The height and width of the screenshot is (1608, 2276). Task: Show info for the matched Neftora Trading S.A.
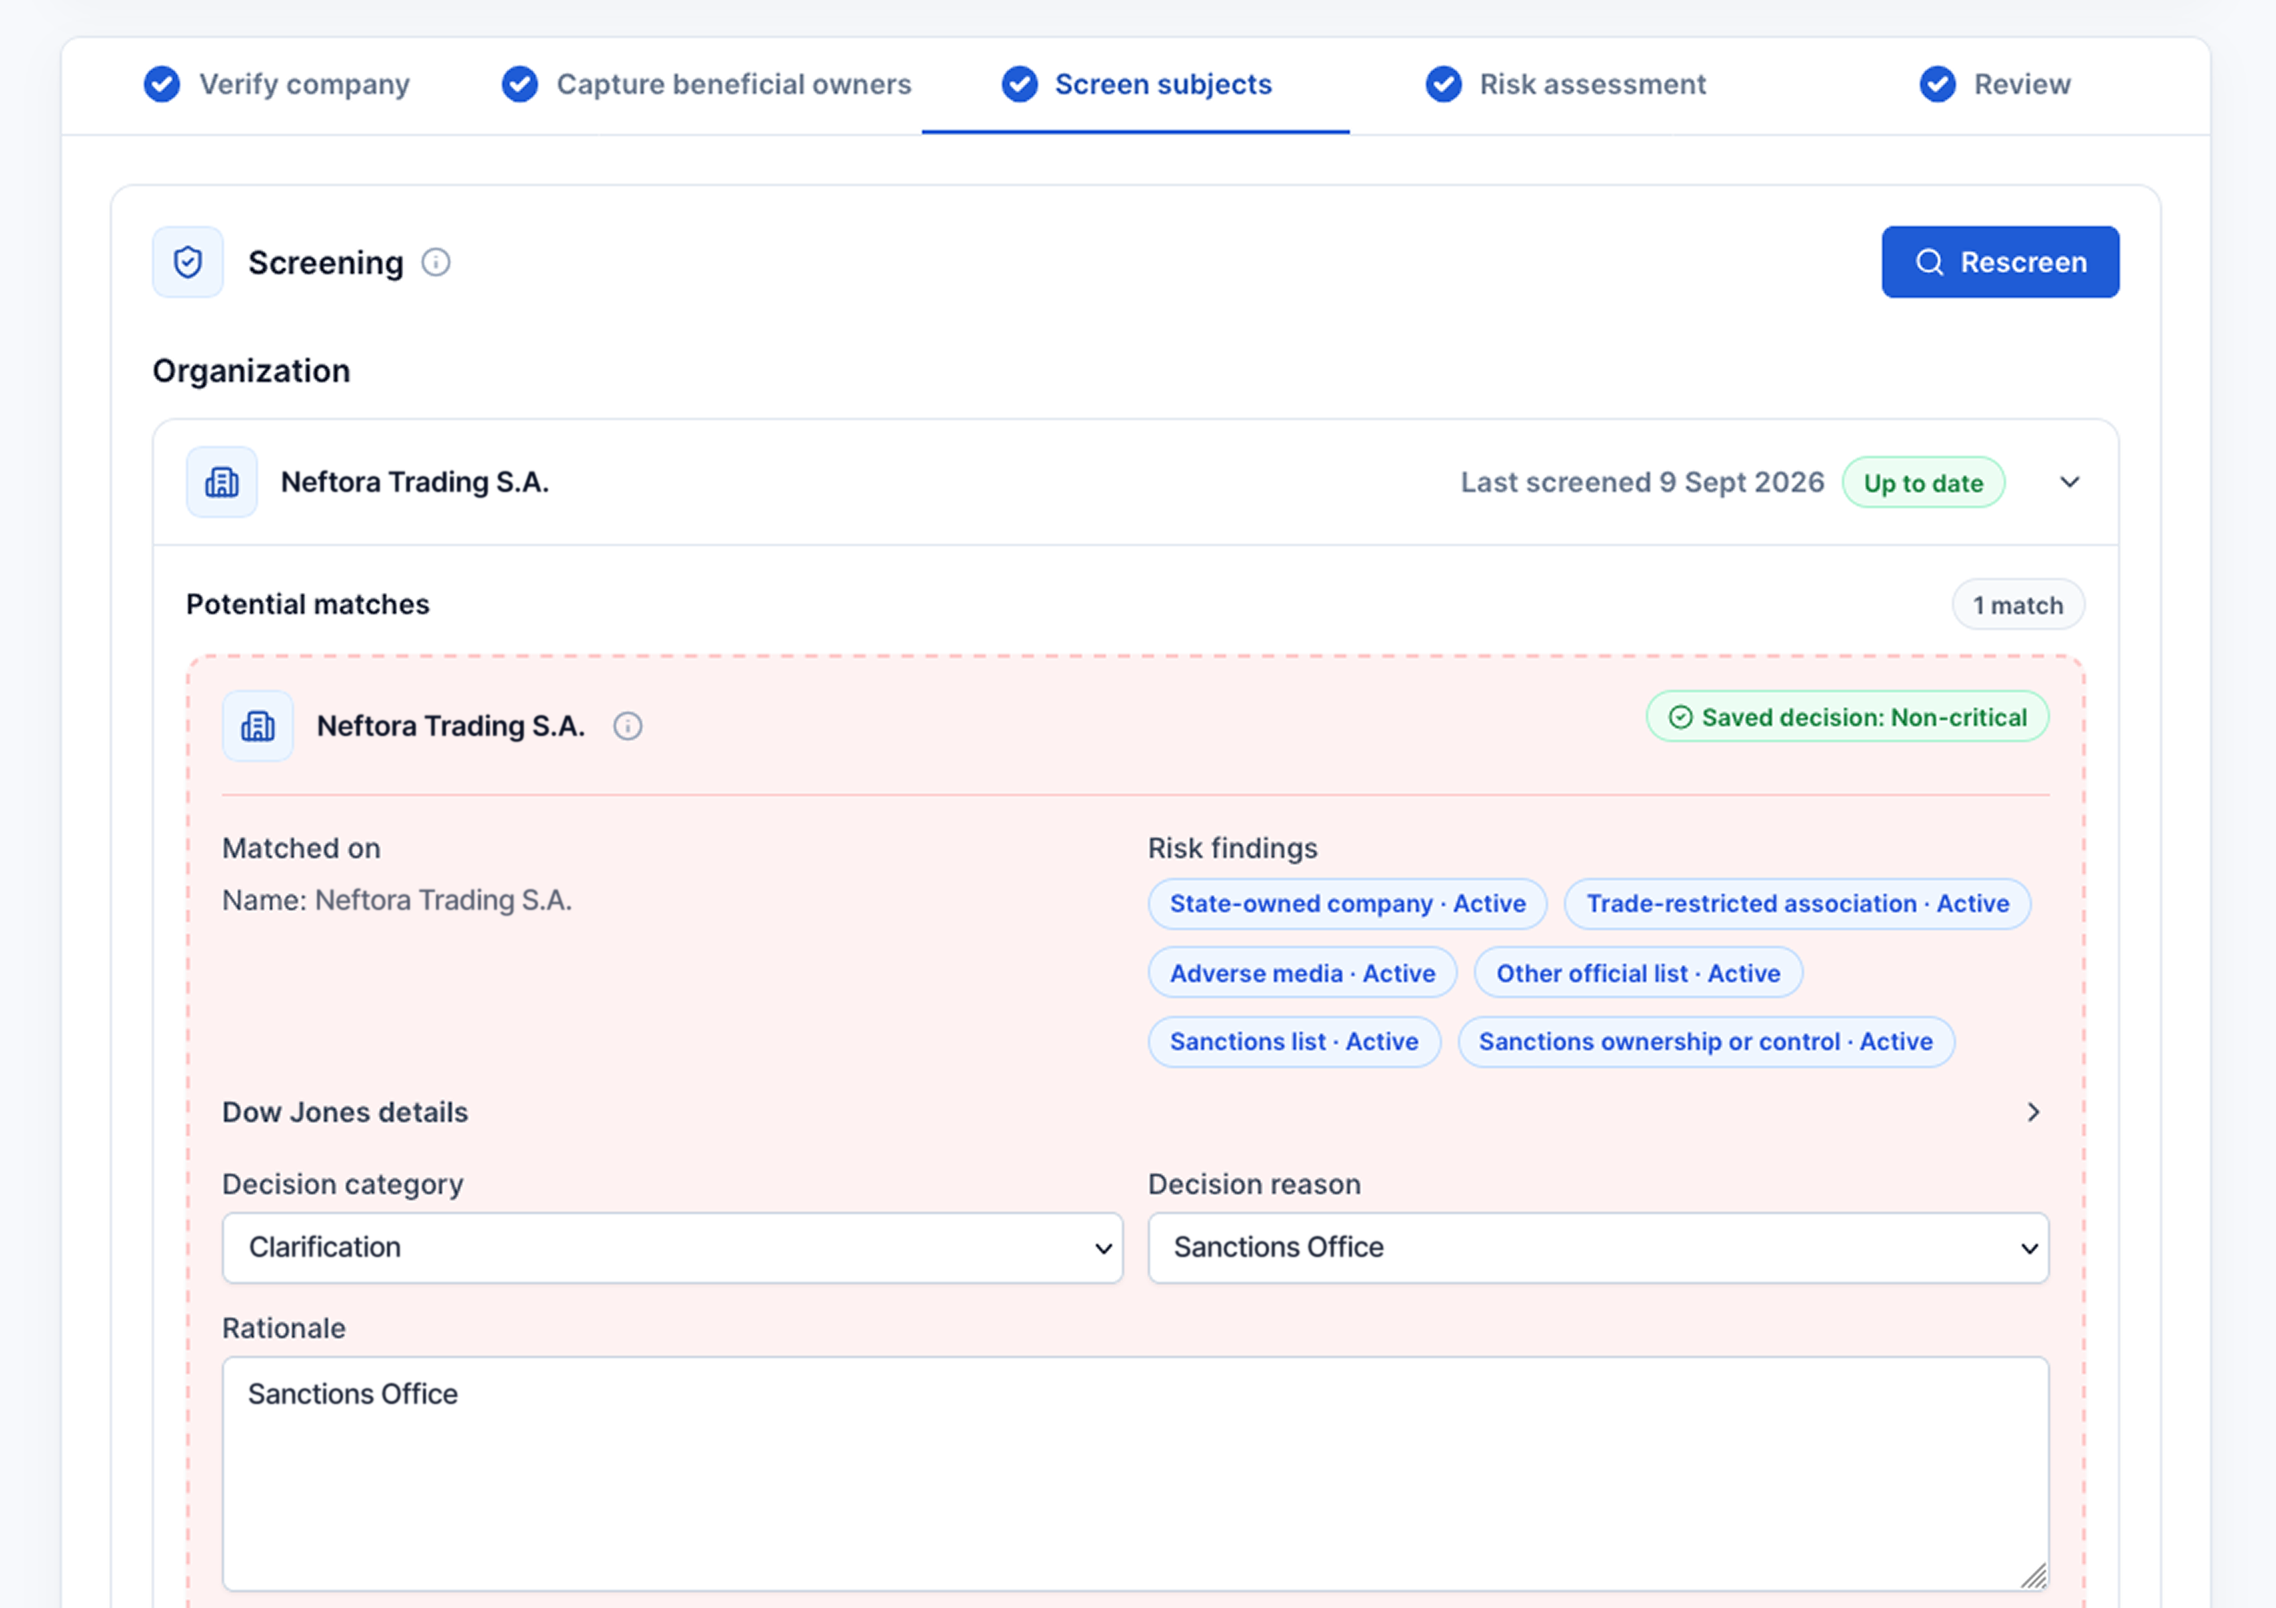click(628, 726)
